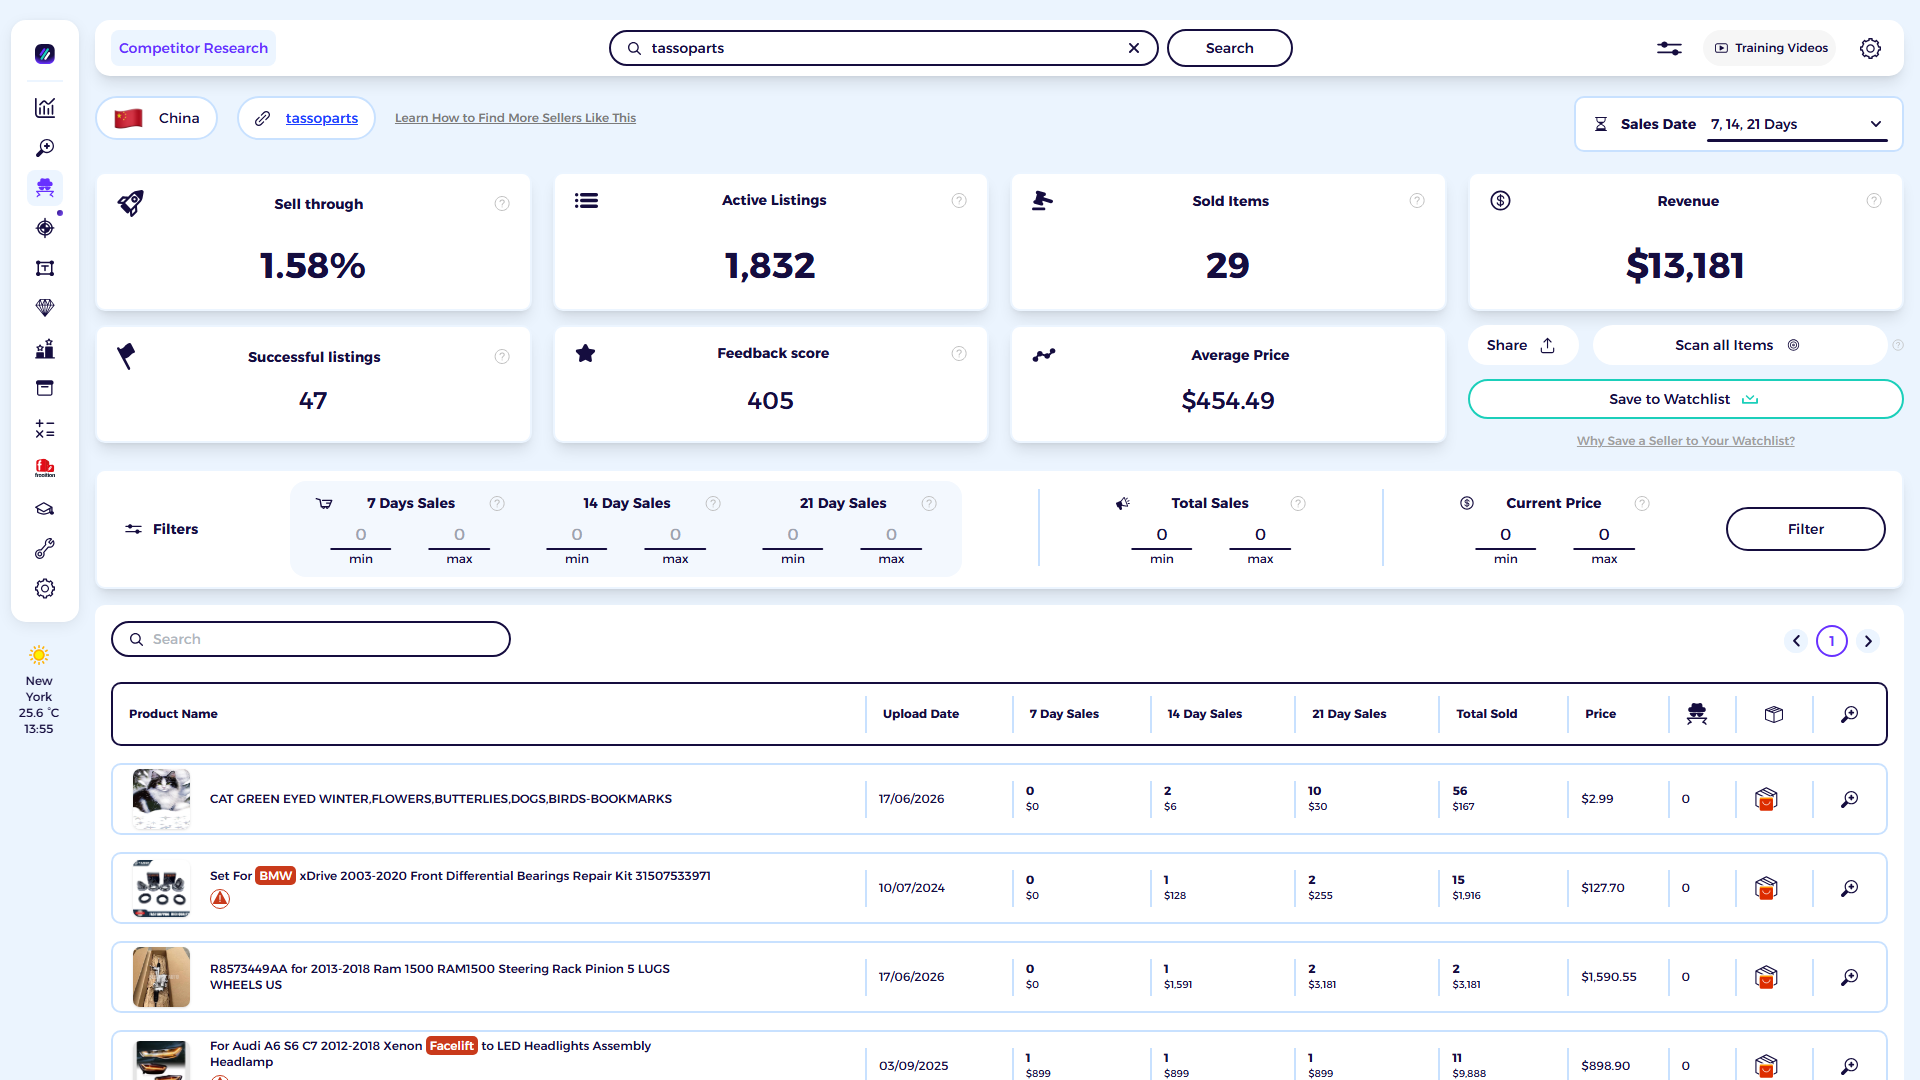Click the $1,590.55 price cell
The height and width of the screenshot is (1080, 1920).
pyautogui.click(x=1609, y=978)
